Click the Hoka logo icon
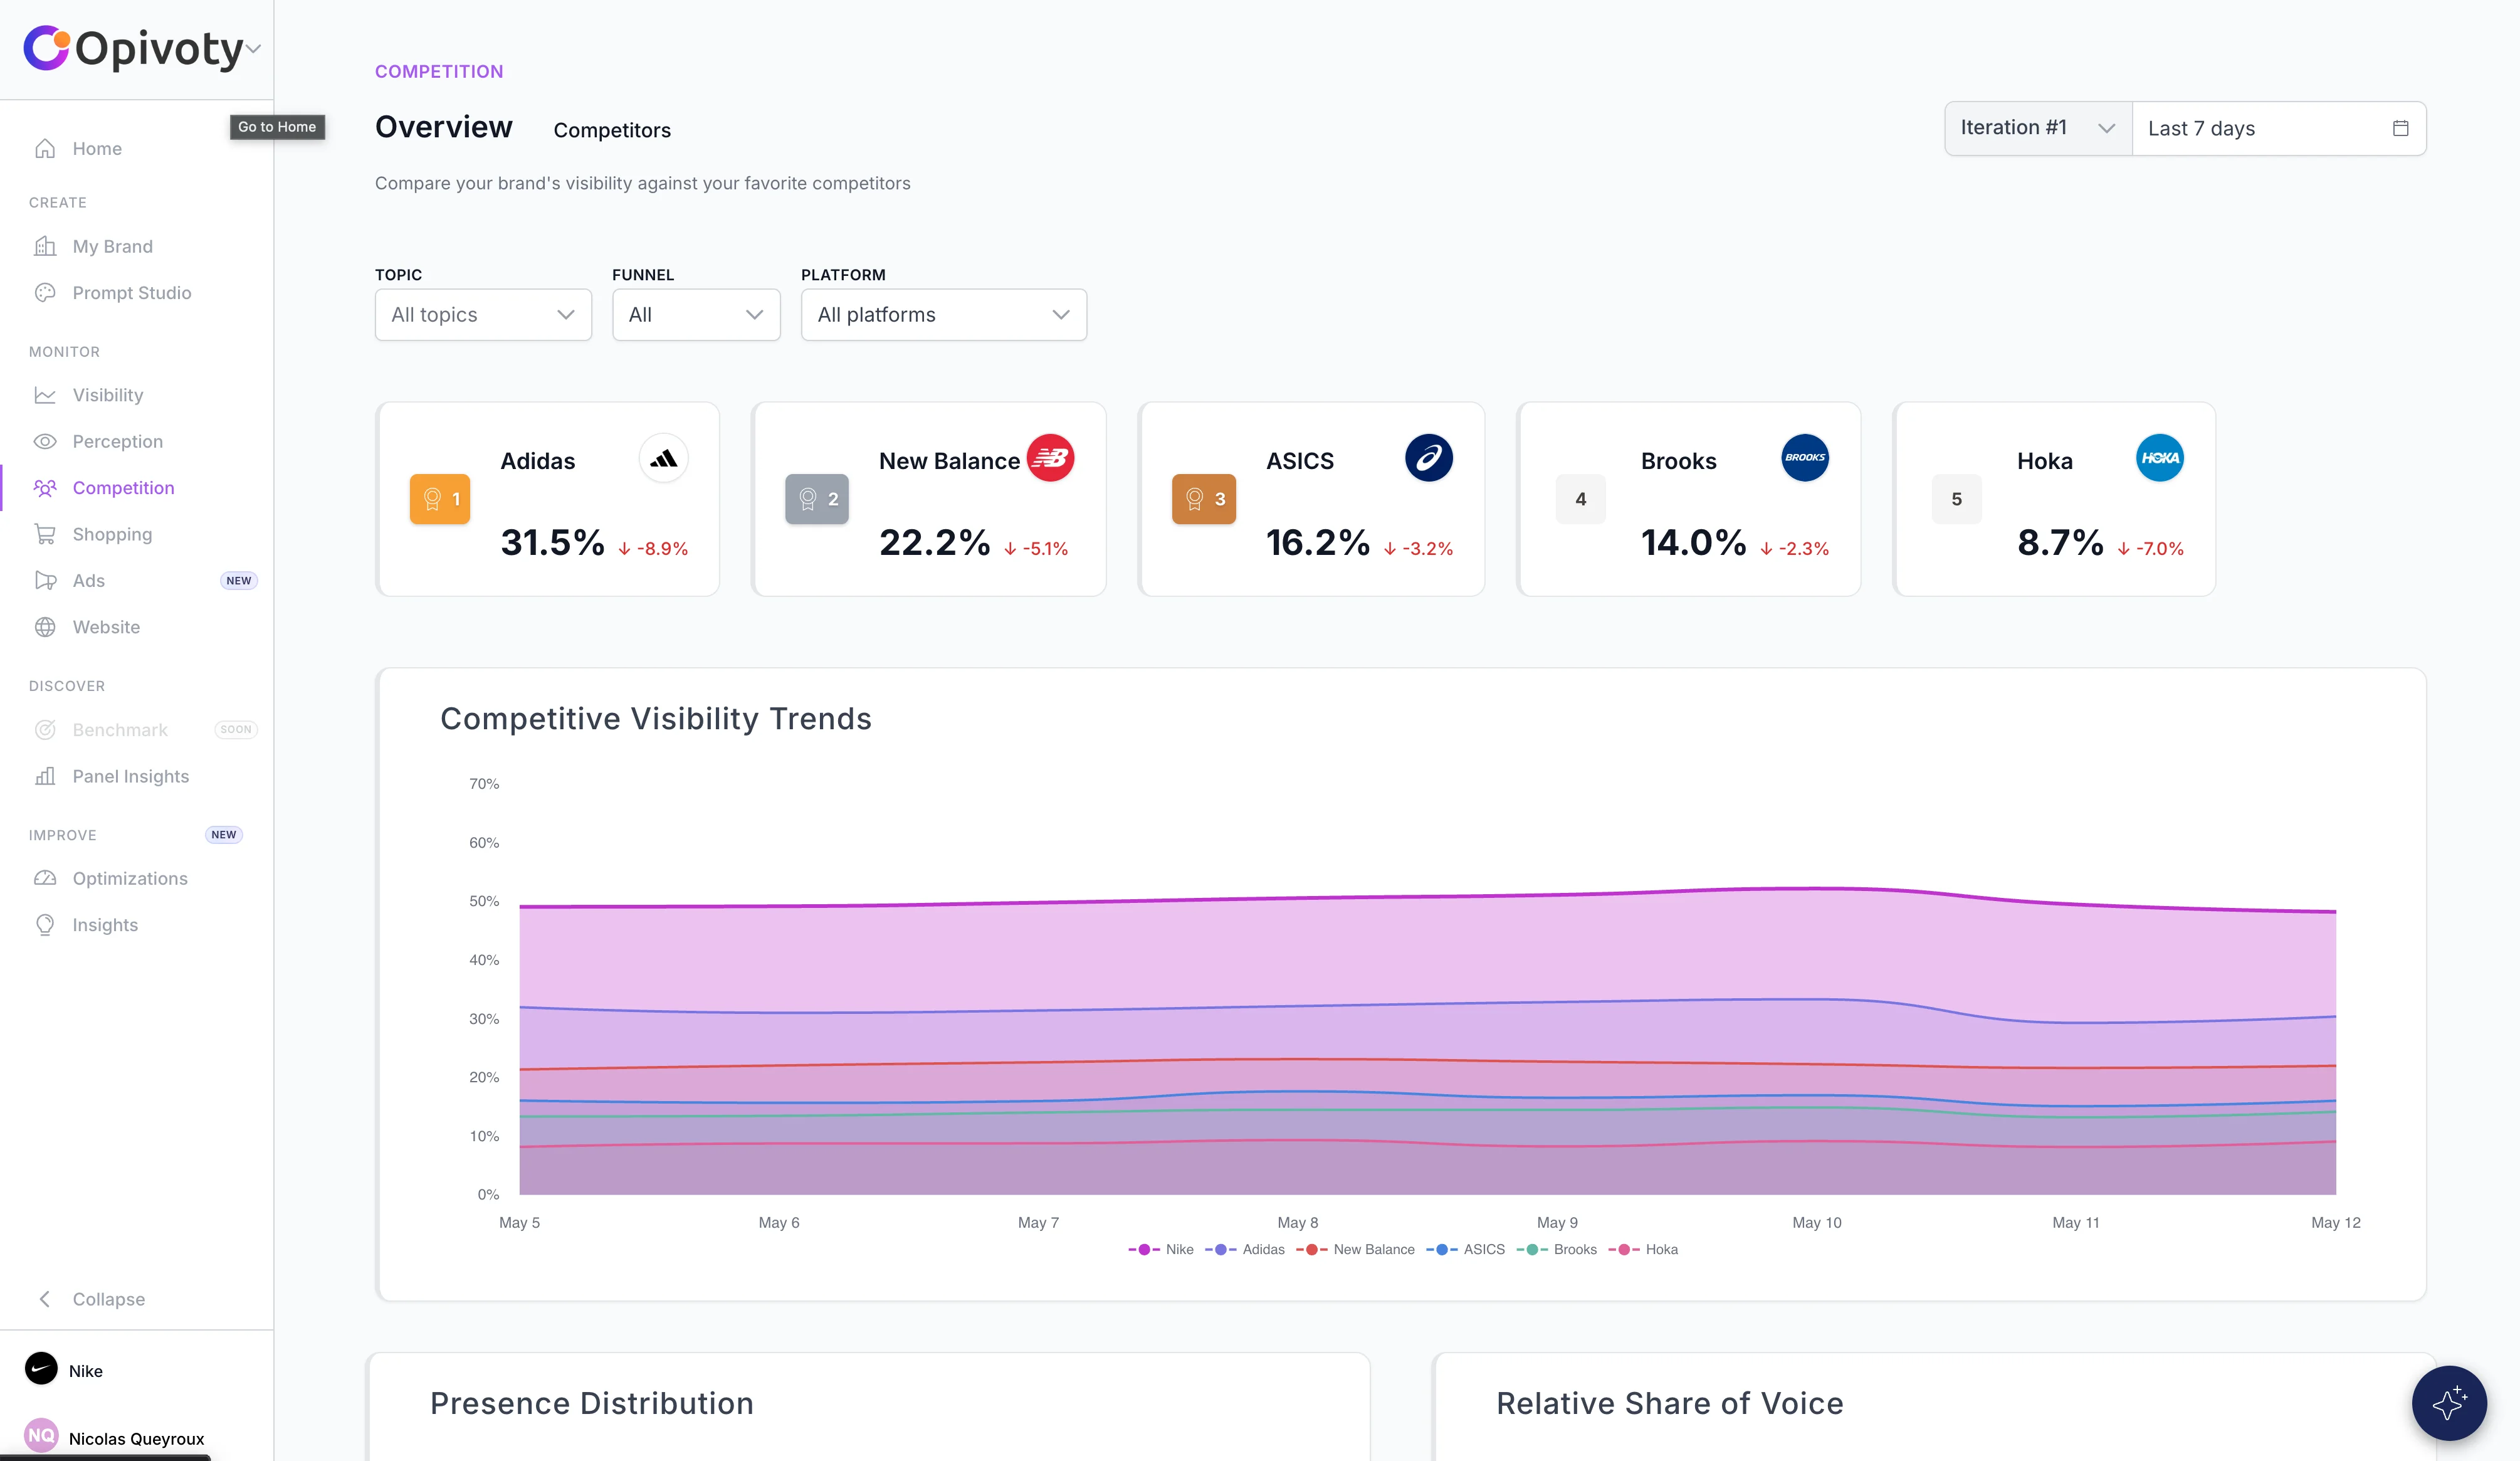This screenshot has height=1461, width=2520. click(x=2160, y=458)
